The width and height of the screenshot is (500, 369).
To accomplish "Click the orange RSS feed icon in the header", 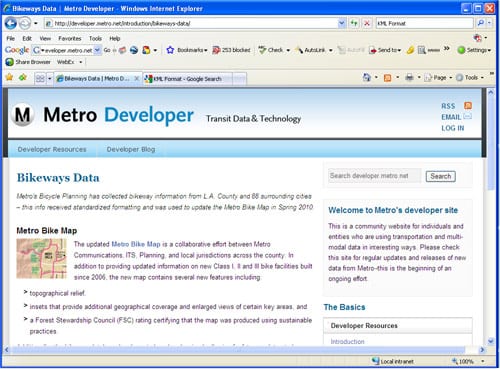I will pyautogui.click(x=468, y=106).
